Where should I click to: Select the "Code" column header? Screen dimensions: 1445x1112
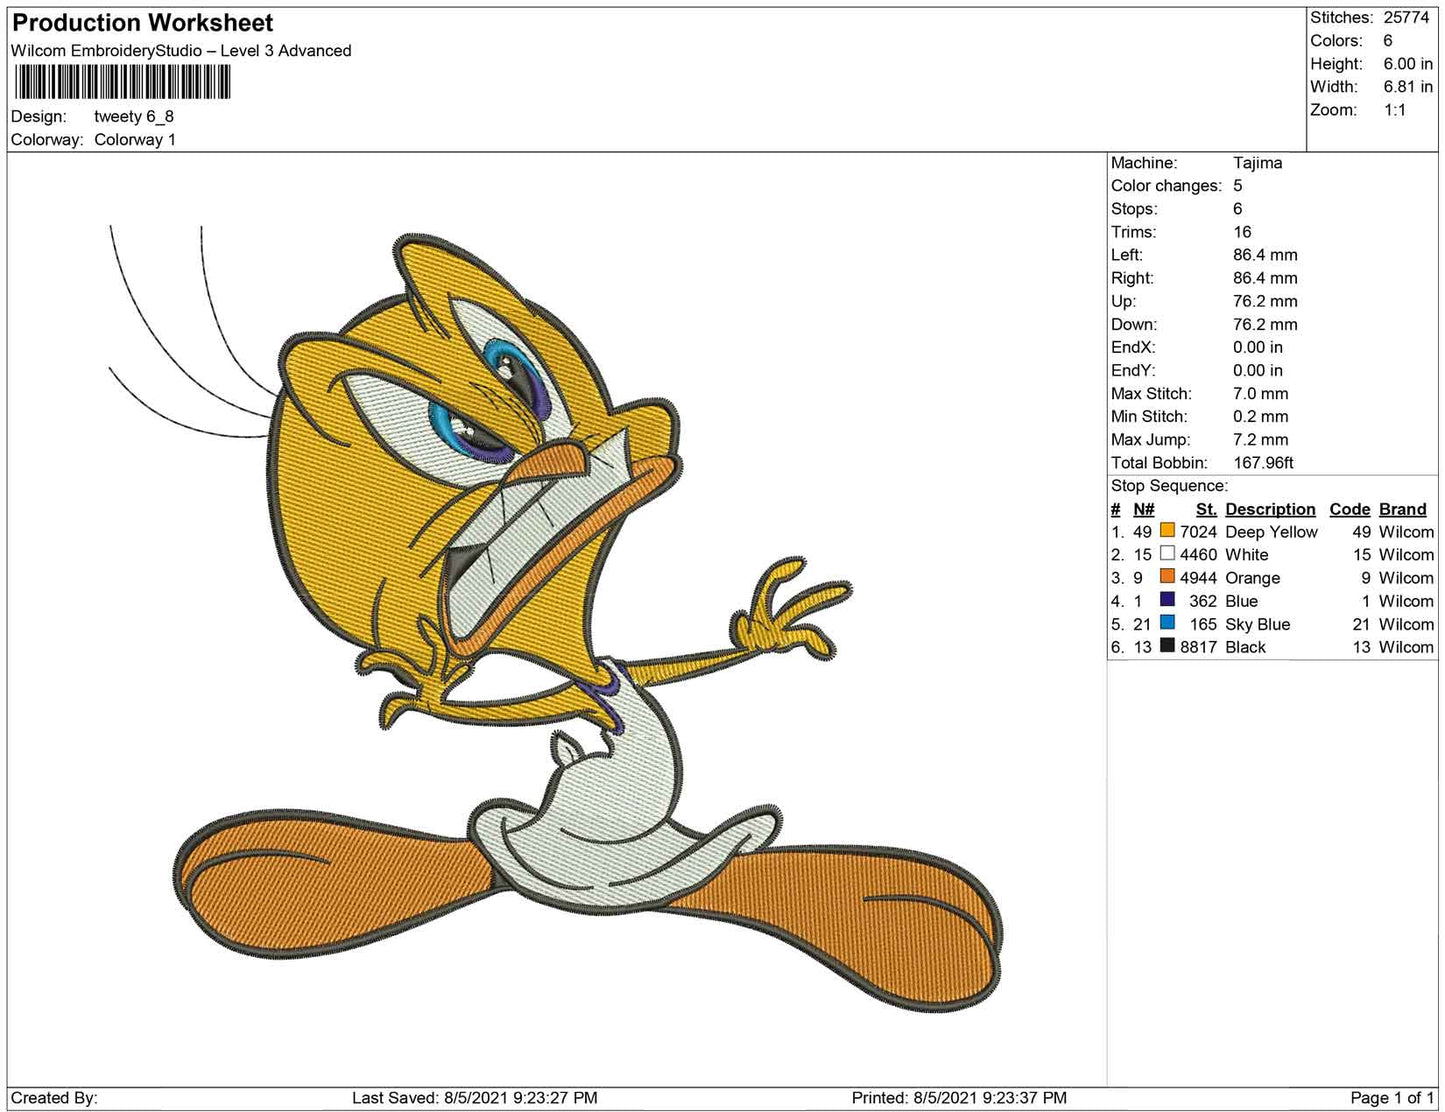(x=1350, y=509)
